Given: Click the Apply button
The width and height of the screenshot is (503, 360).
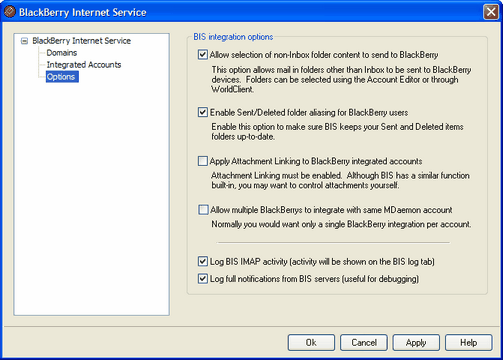Looking at the screenshot, I should (416, 343).
